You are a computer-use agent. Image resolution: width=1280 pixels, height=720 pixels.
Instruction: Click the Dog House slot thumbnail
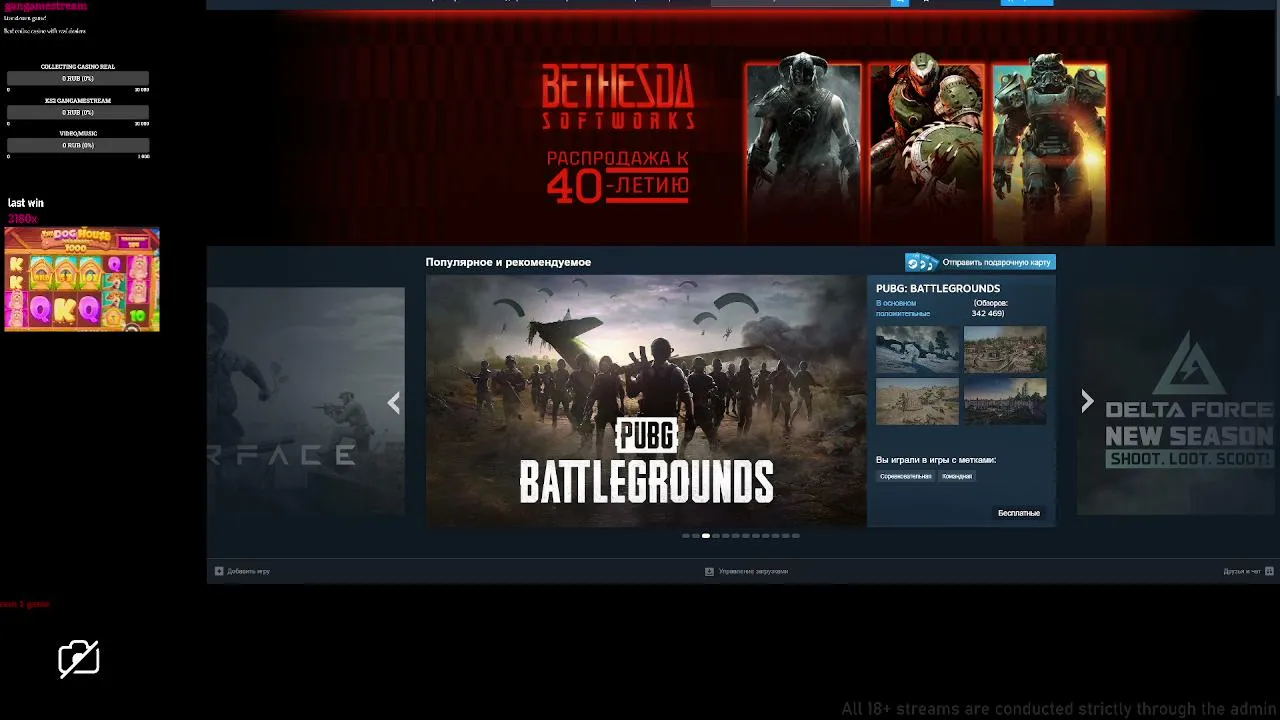(x=82, y=279)
